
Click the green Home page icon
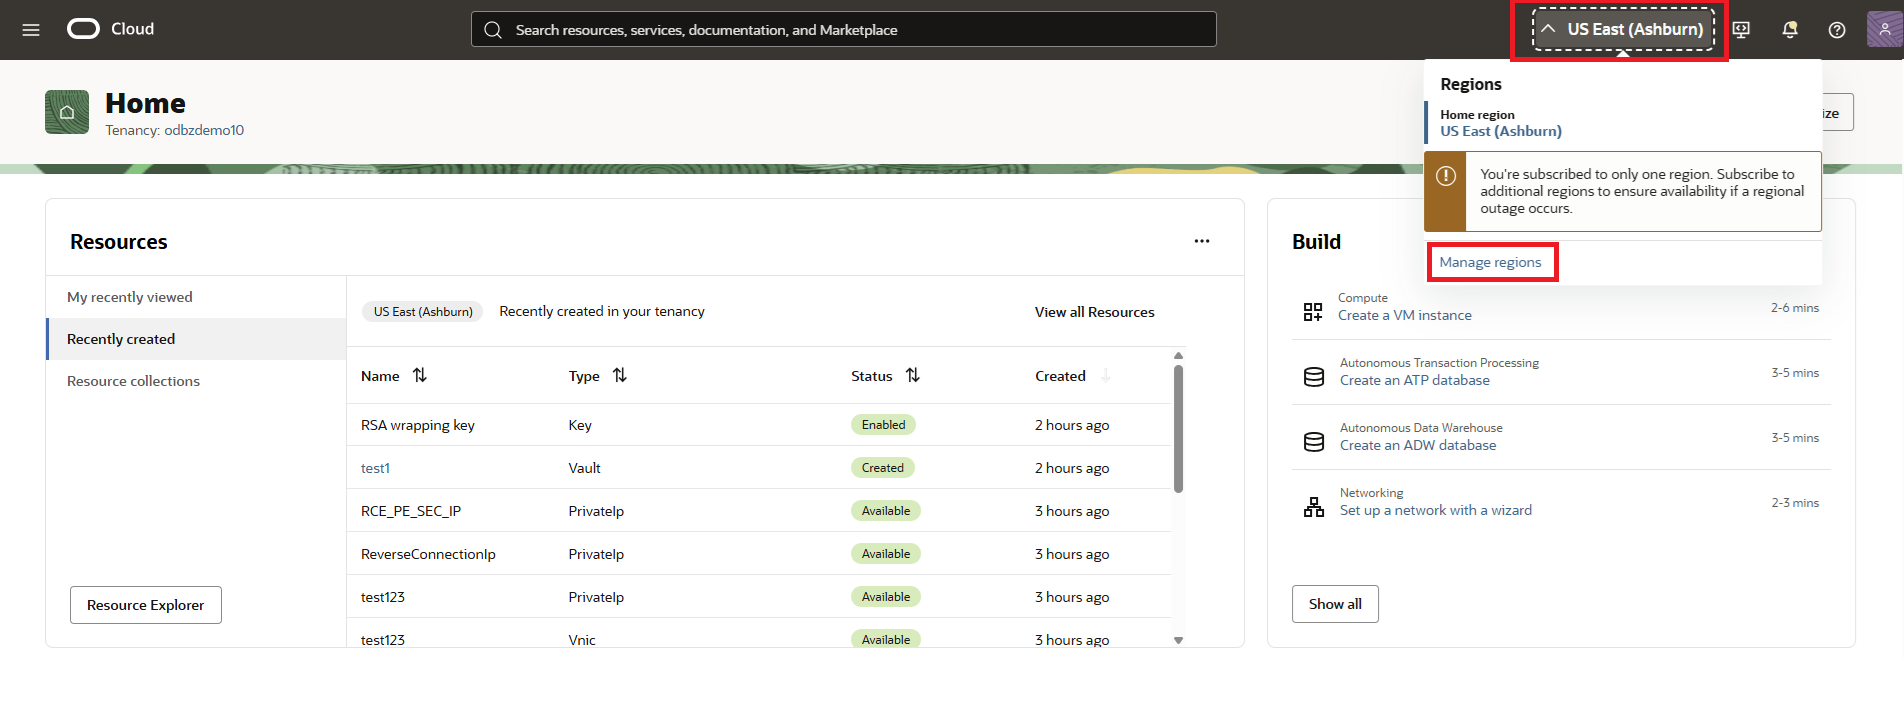67,112
